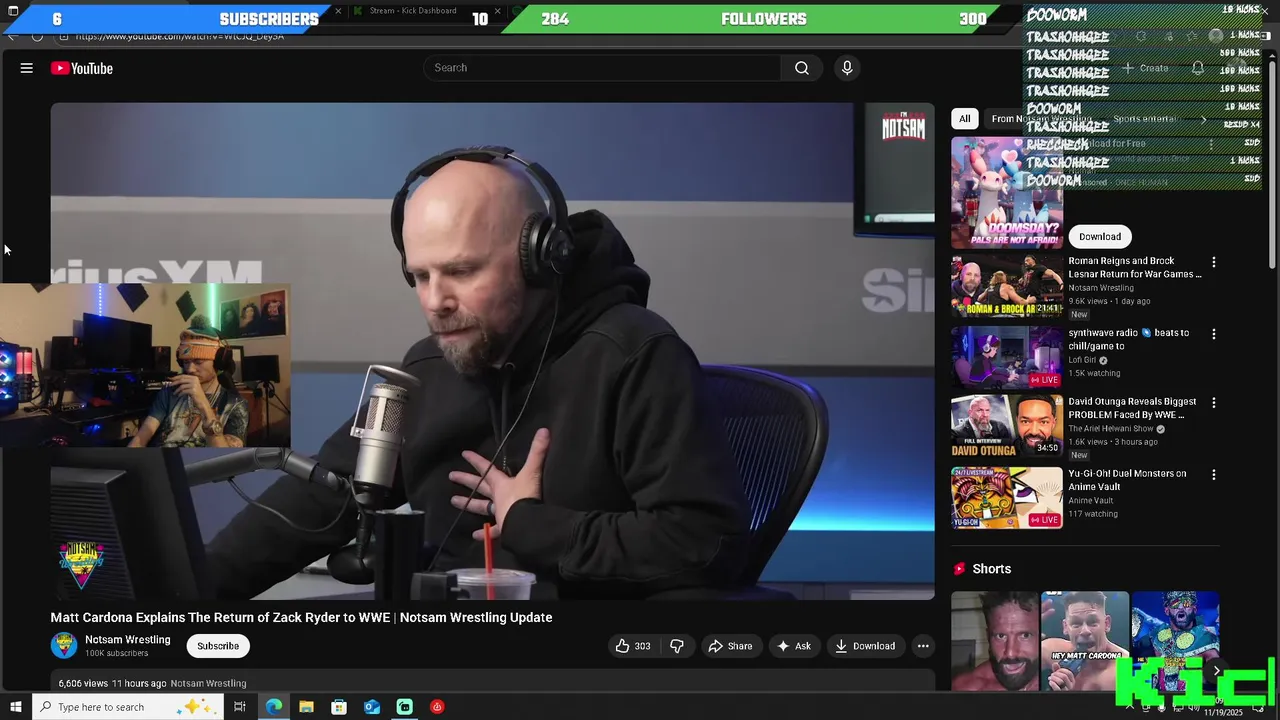Select the From Notsam Wrestling chip
The image size is (1280, 720).
point(1040,118)
